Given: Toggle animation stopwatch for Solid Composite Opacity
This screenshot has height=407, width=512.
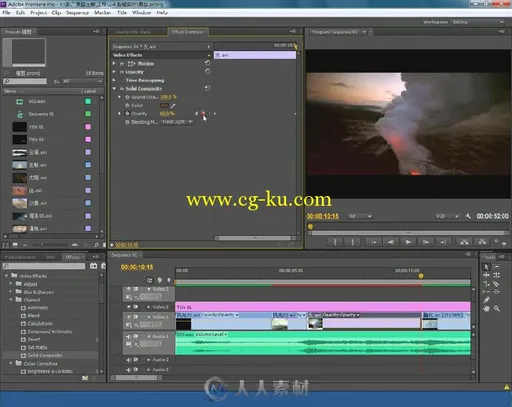Looking at the screenshot, I should 127,114.
